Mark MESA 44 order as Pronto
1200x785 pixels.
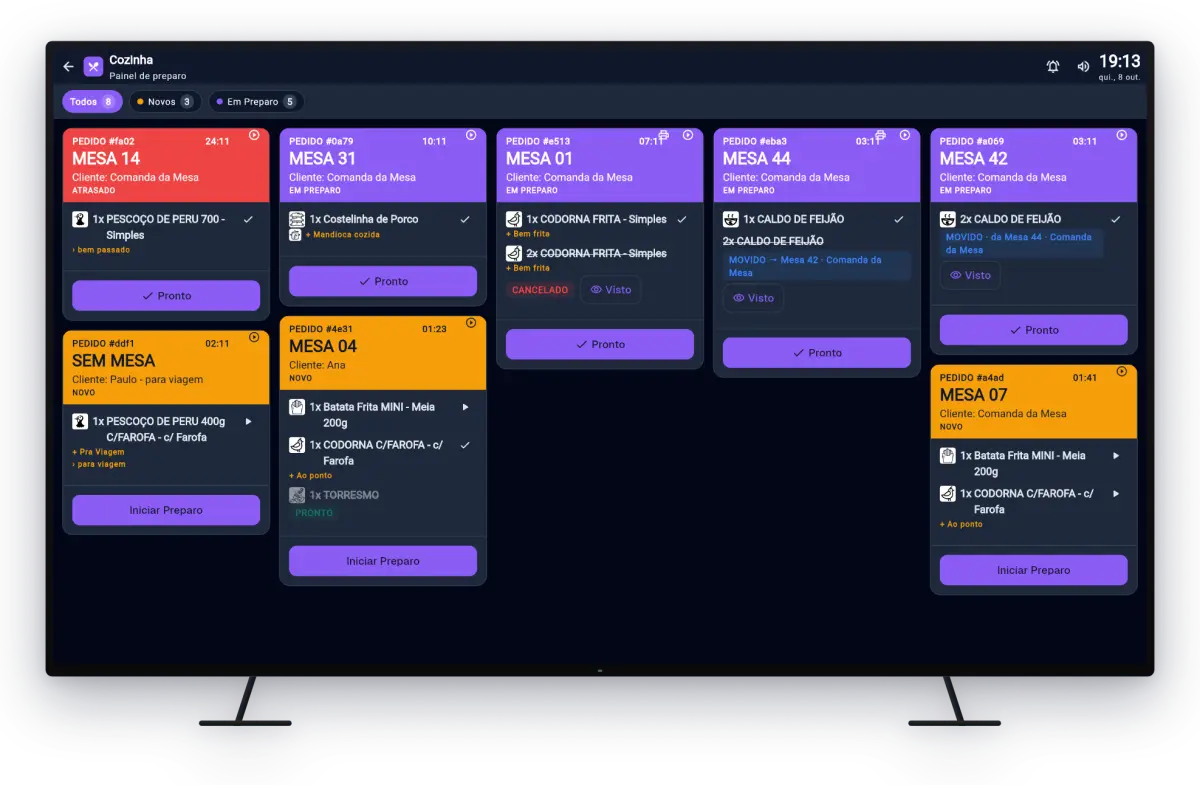(817, 353)
